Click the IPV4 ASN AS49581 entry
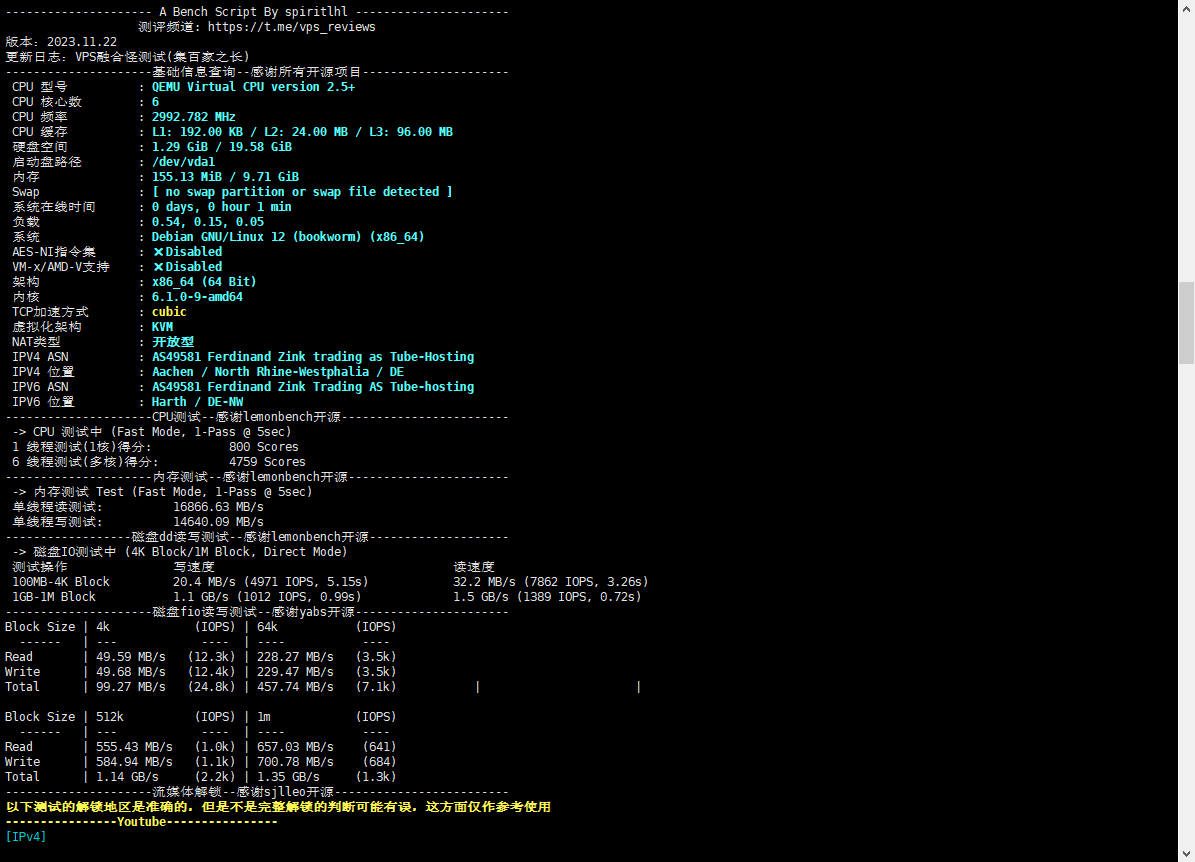 pos(313,357)
